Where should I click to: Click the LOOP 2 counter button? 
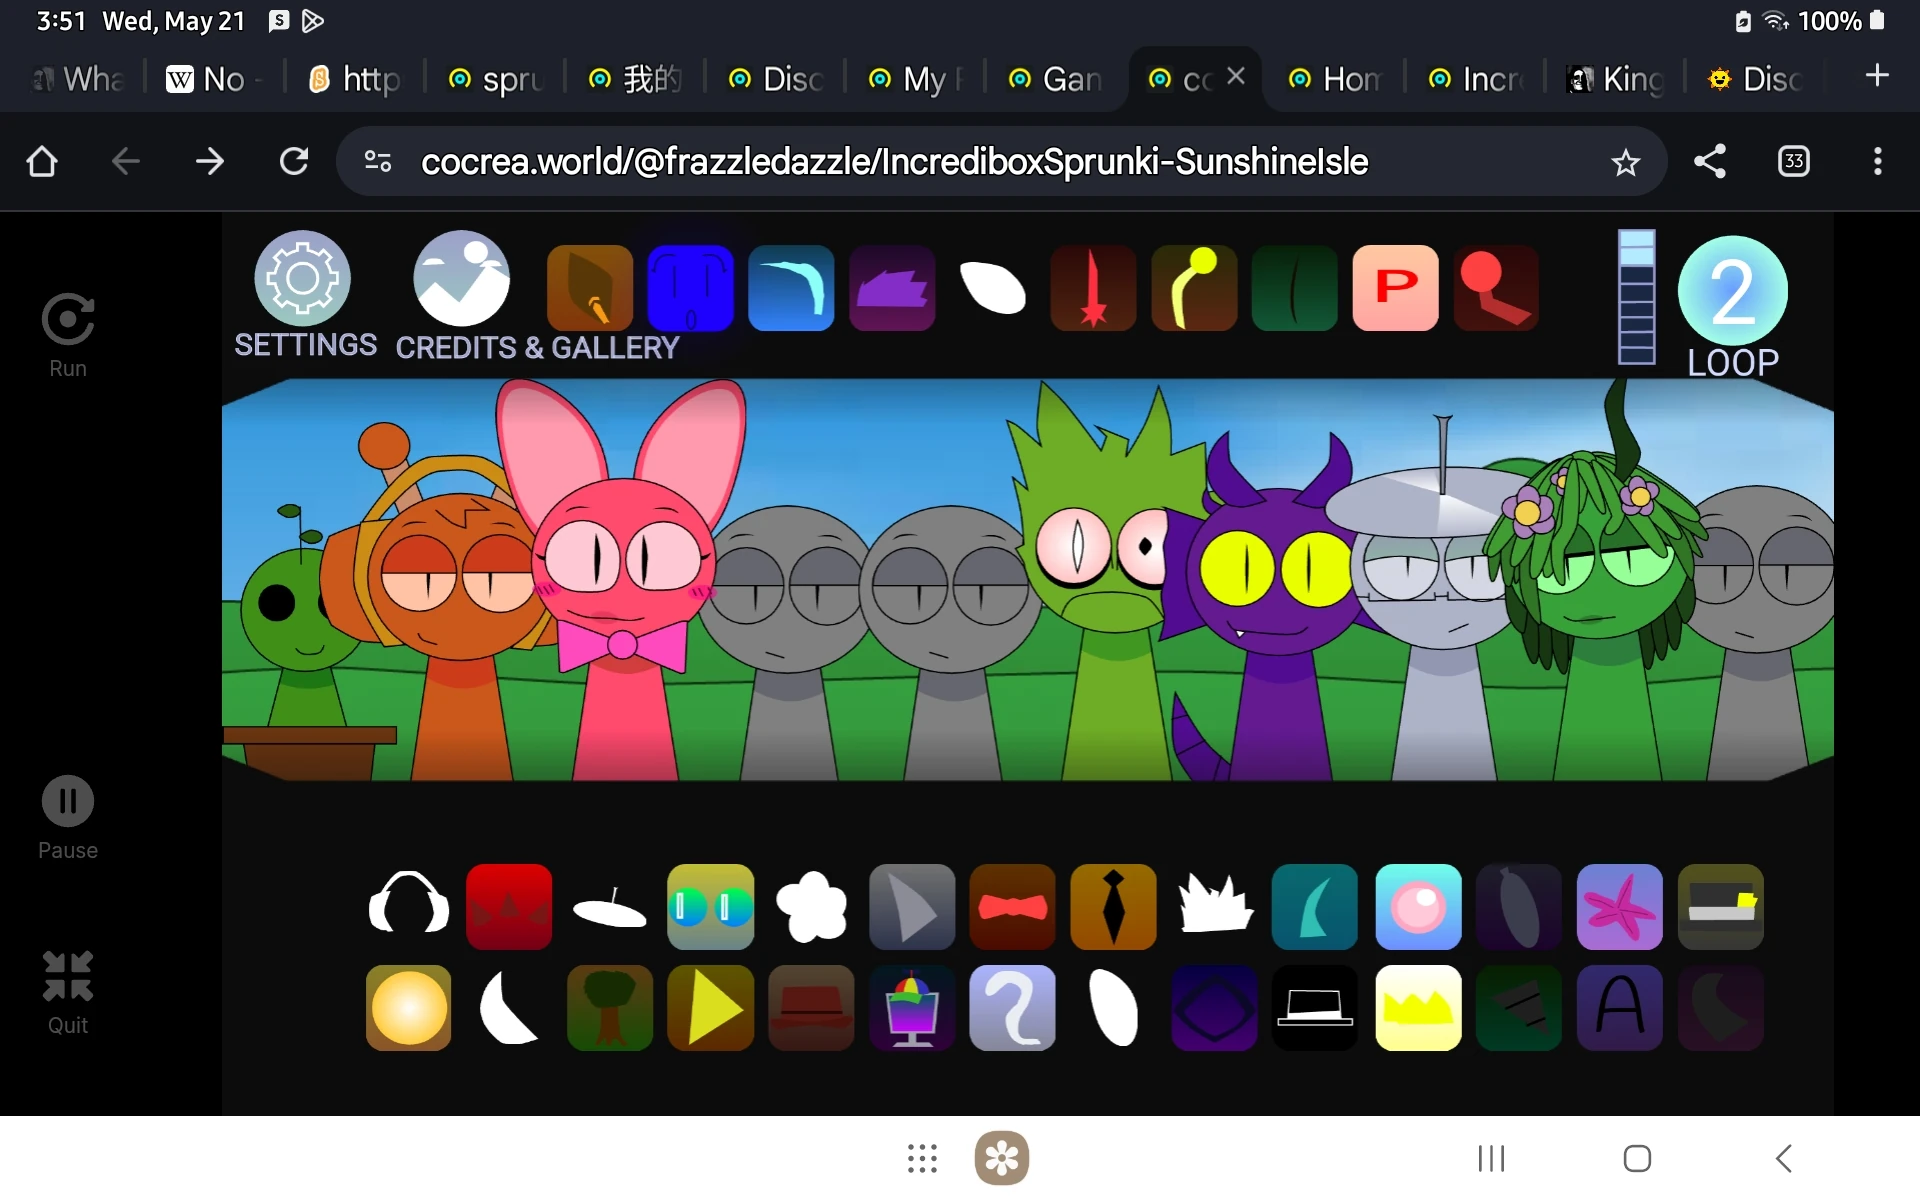tap(1732, 292)
